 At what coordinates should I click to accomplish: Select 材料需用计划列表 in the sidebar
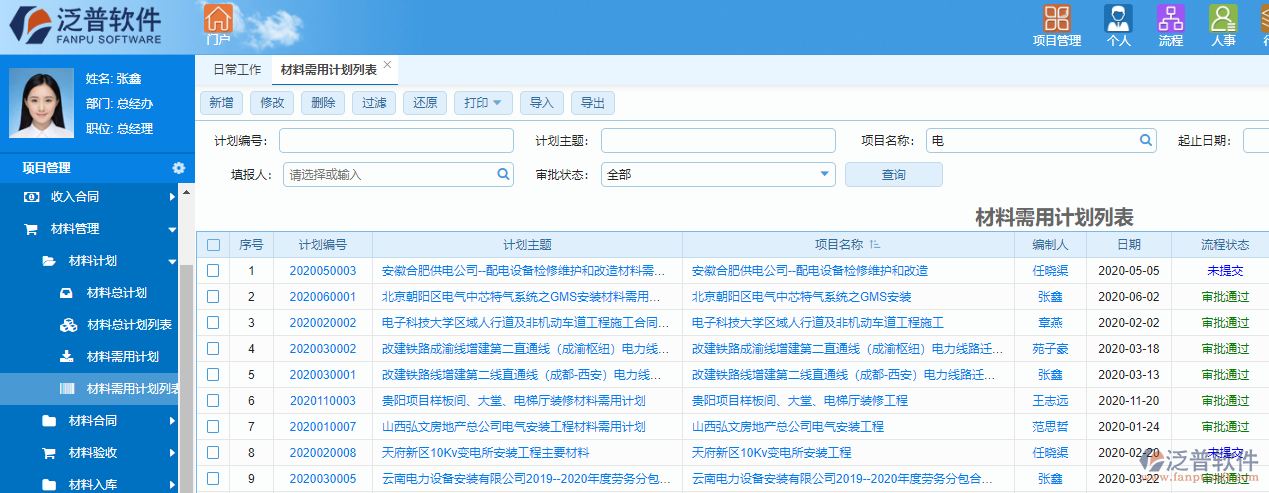click(89, 389)
